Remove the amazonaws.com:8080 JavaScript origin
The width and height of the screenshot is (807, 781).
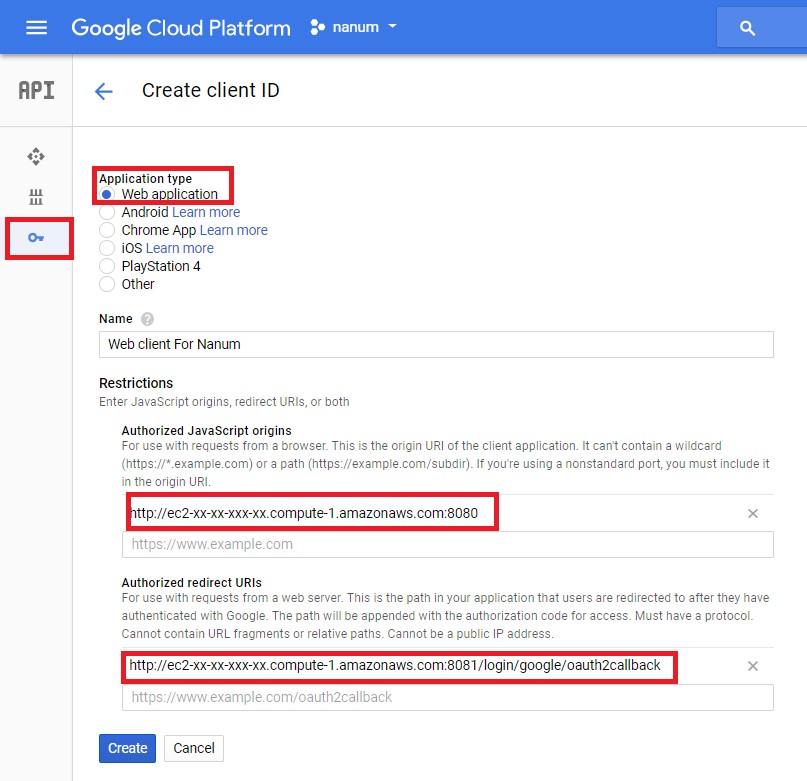[752, 513]
